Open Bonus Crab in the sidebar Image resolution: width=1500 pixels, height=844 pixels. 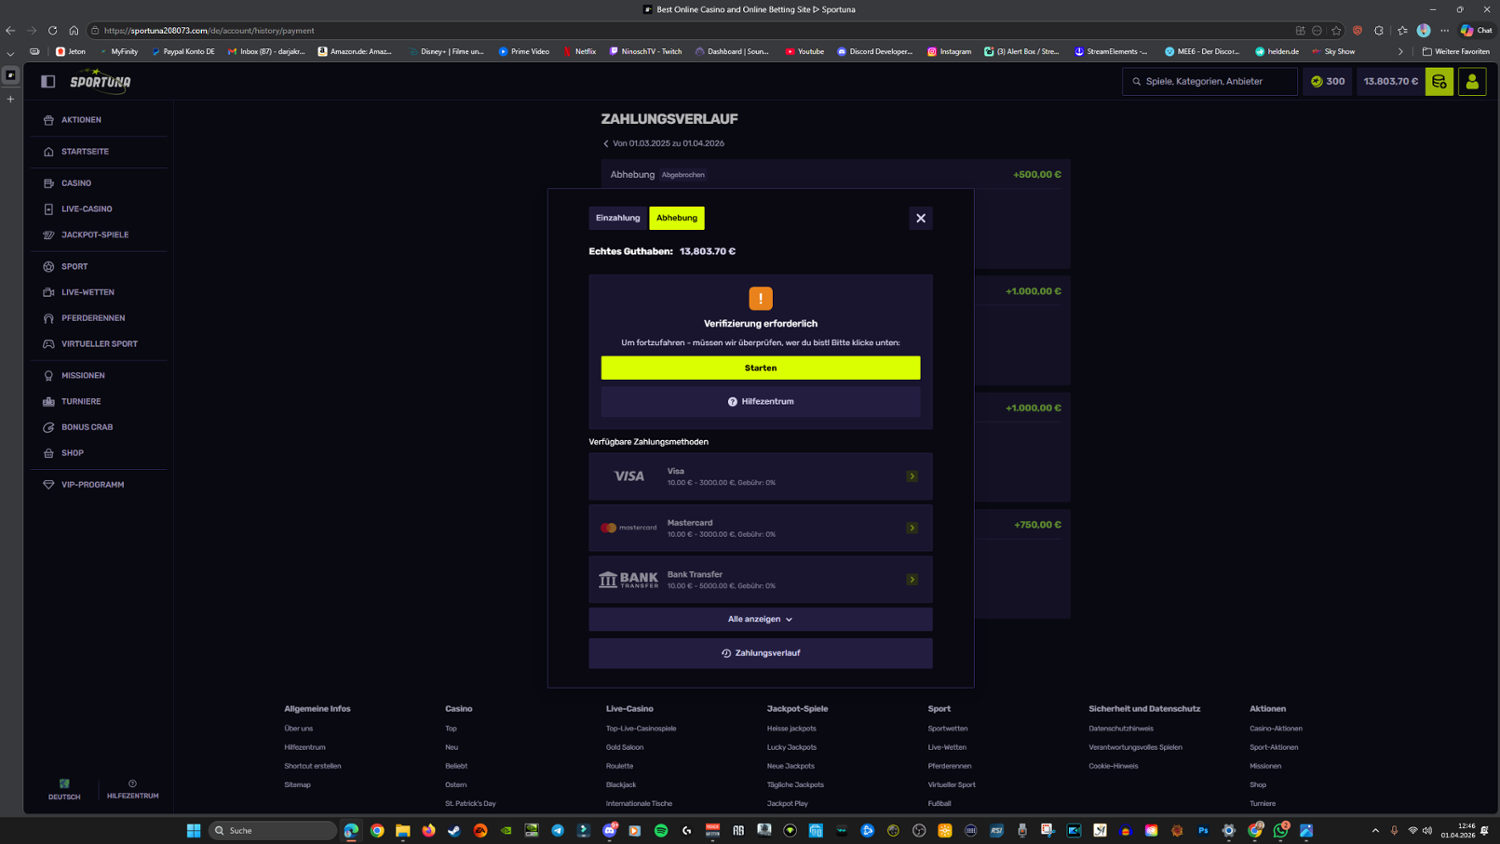[x=87, y=427]
